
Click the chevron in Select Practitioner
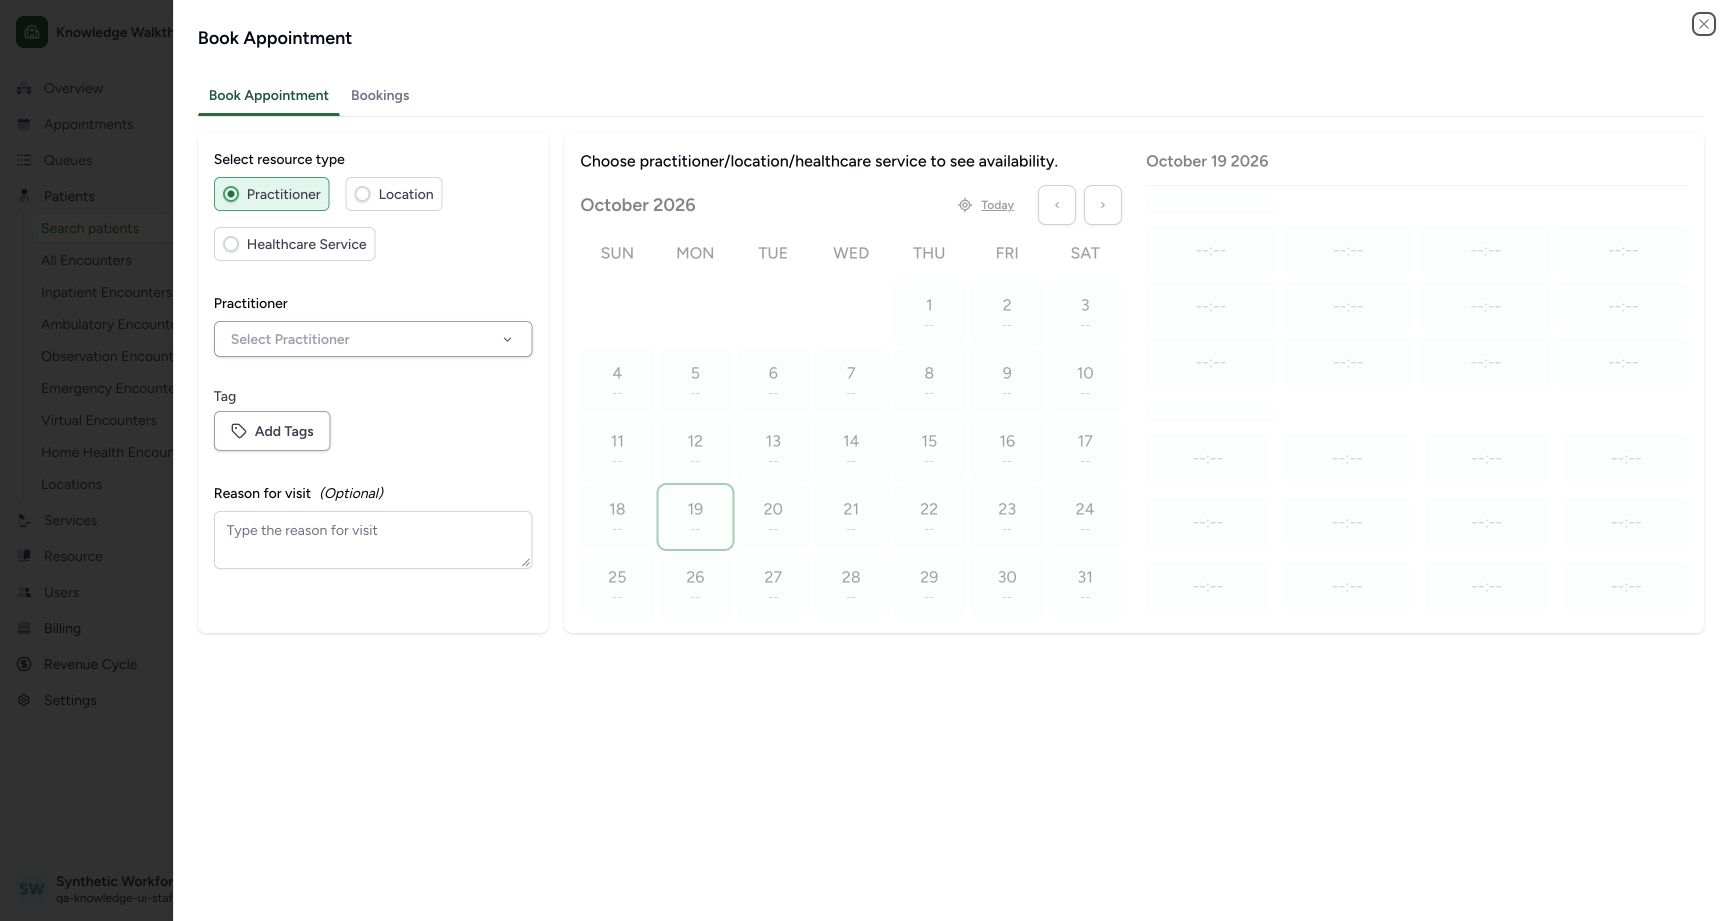pos(507,339)
